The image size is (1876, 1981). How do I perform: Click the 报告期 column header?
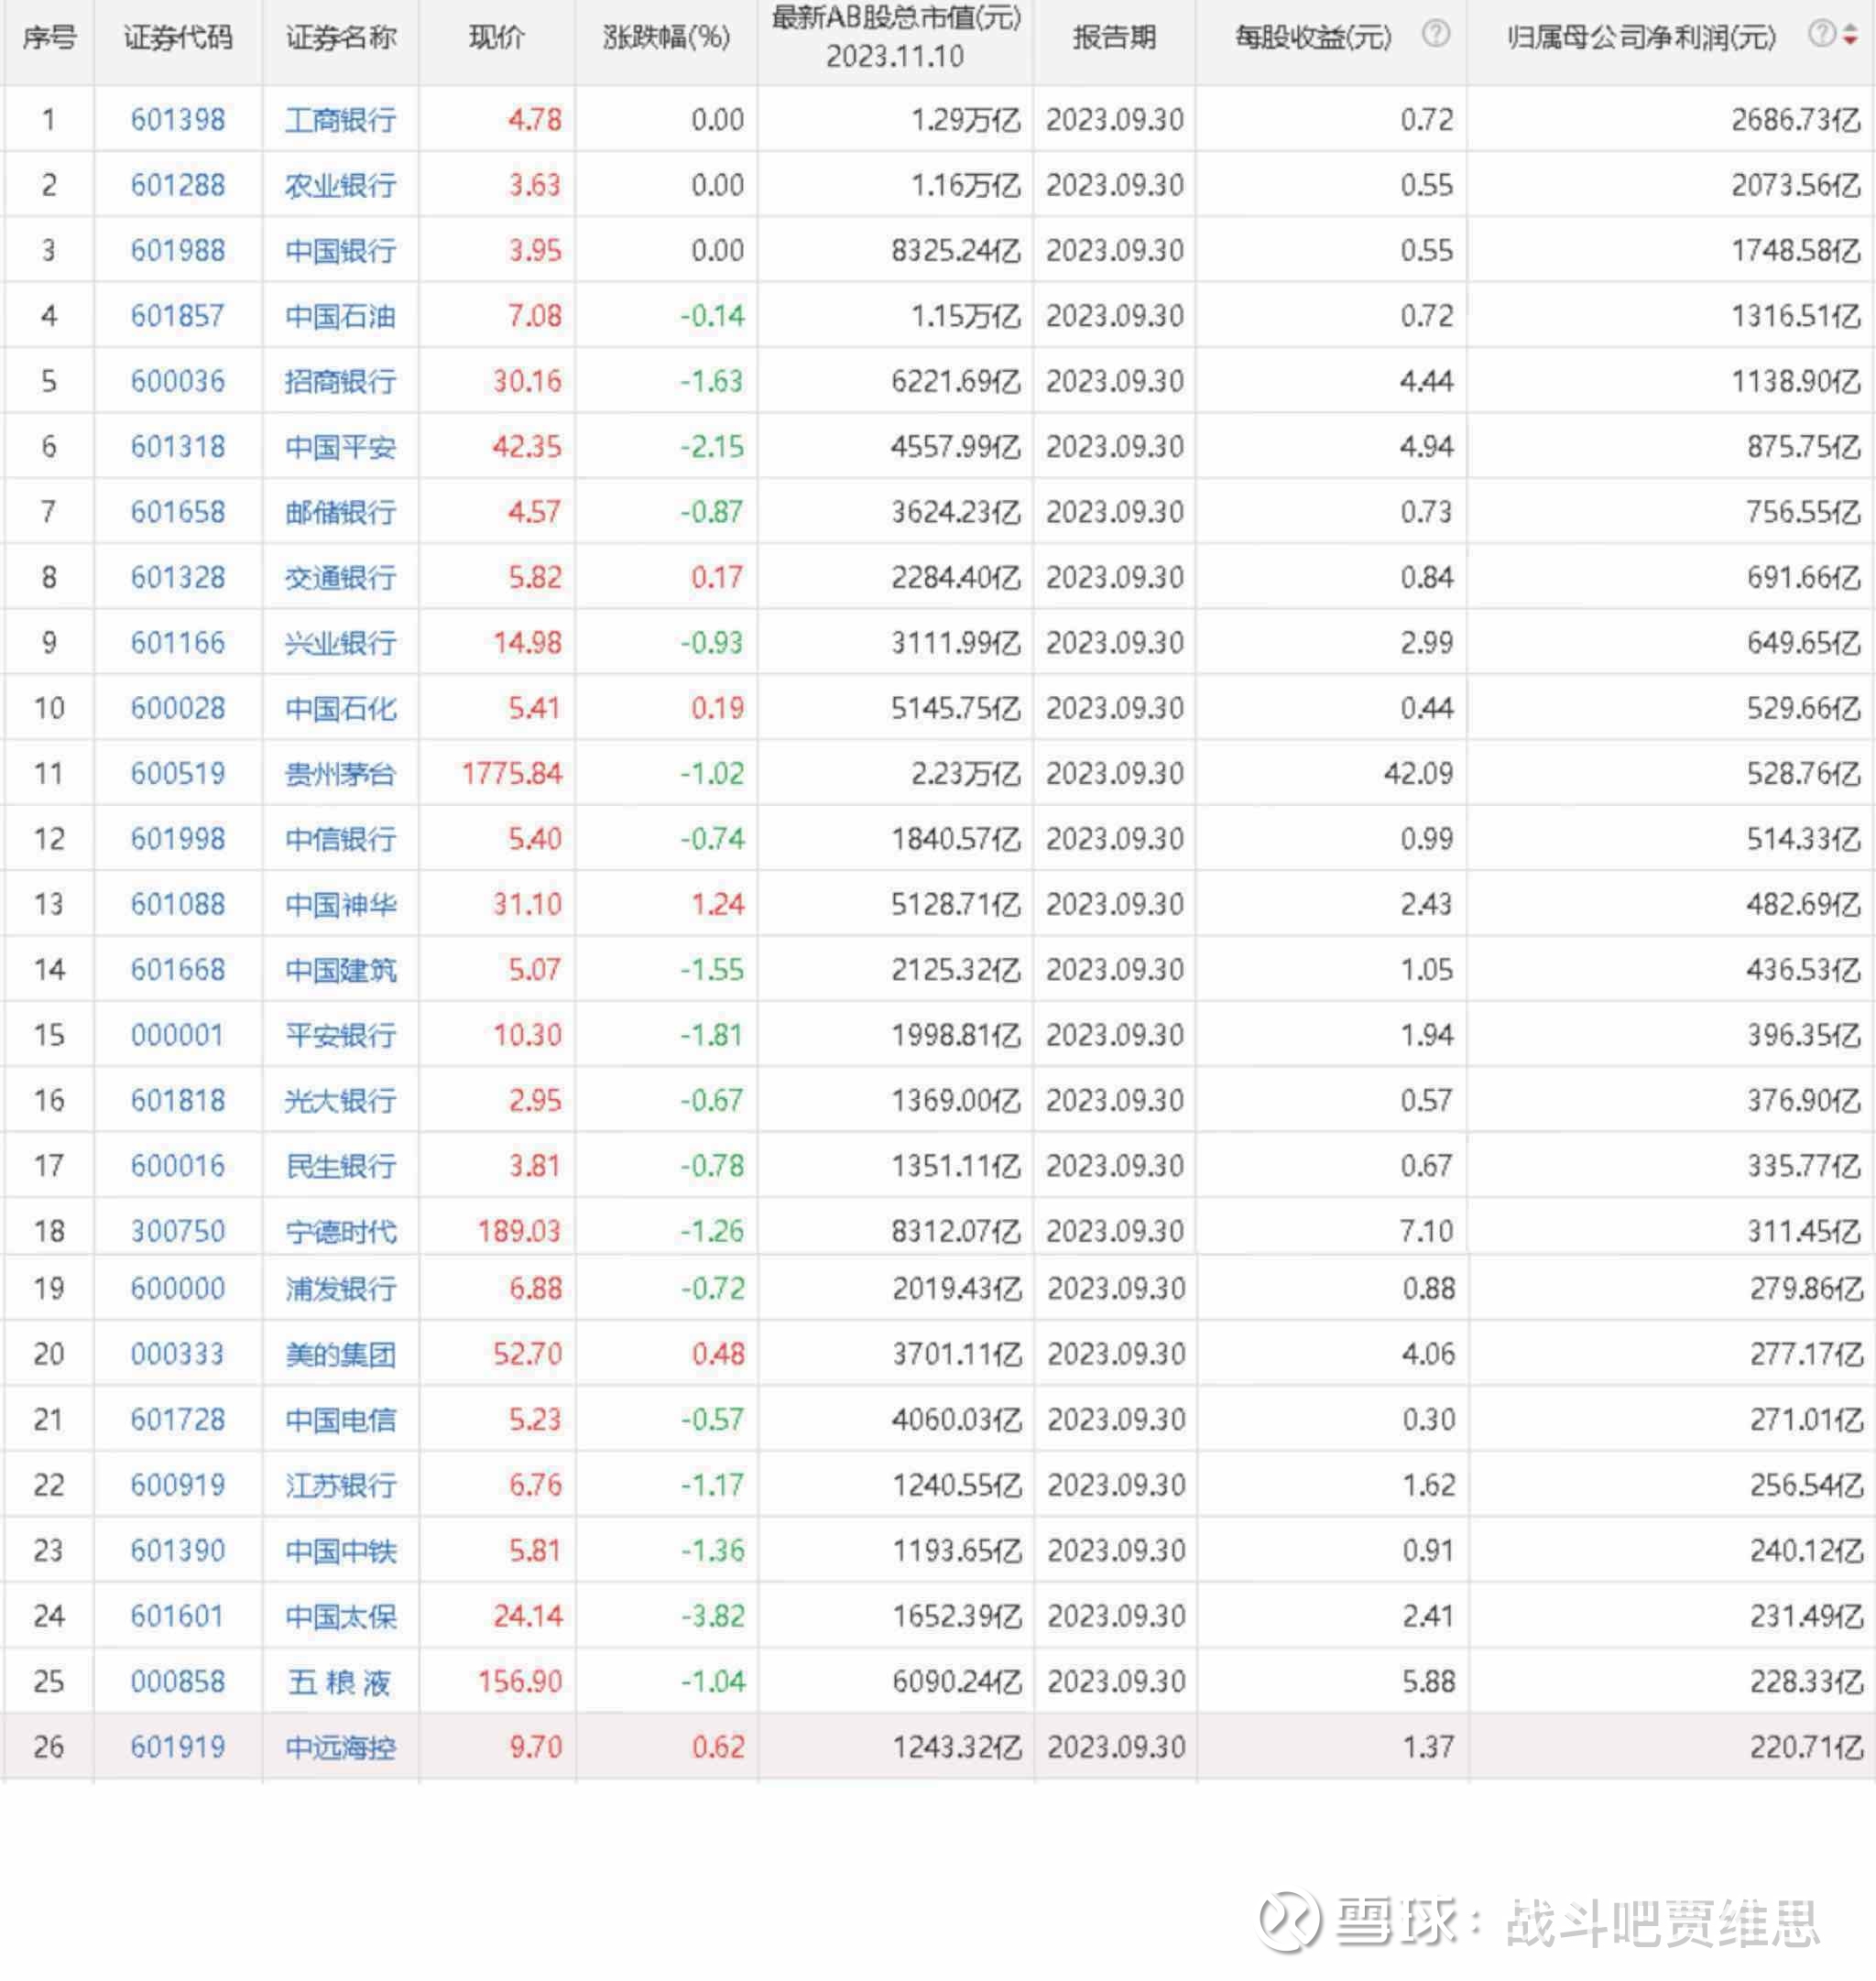pos(1114,38)
